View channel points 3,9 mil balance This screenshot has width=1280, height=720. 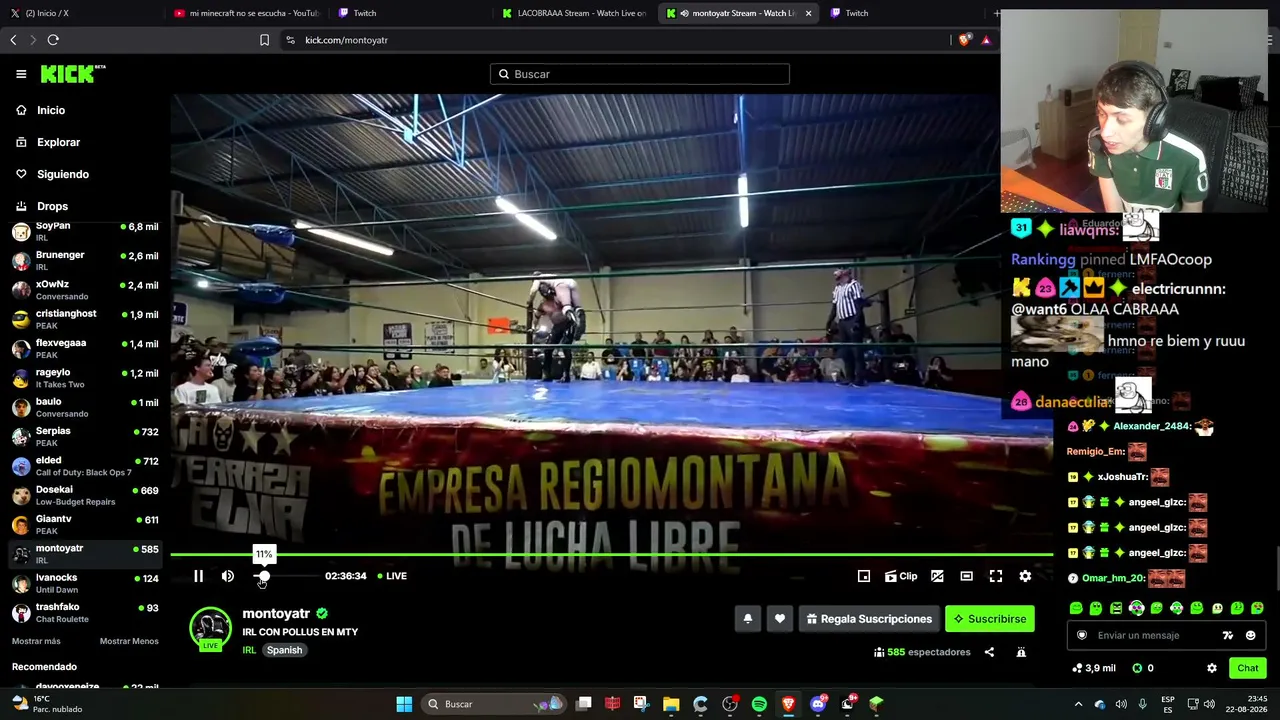[x=1093, y=668]
